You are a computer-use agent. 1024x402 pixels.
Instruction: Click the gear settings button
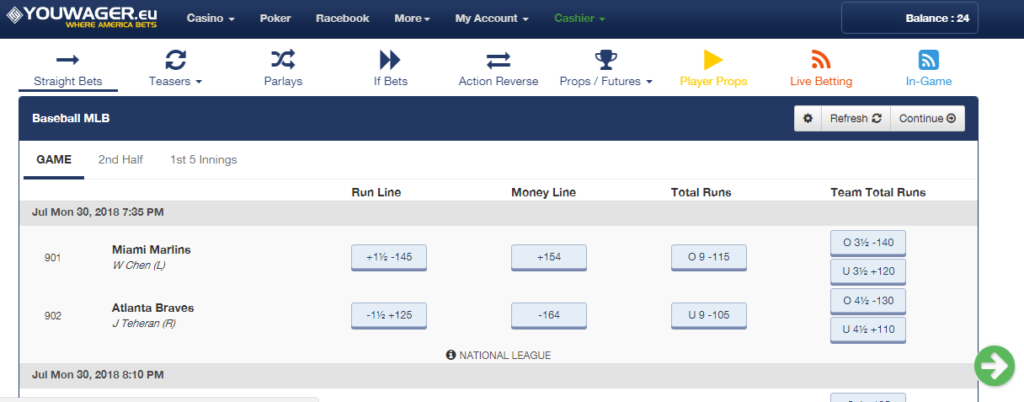click(808, 118)
